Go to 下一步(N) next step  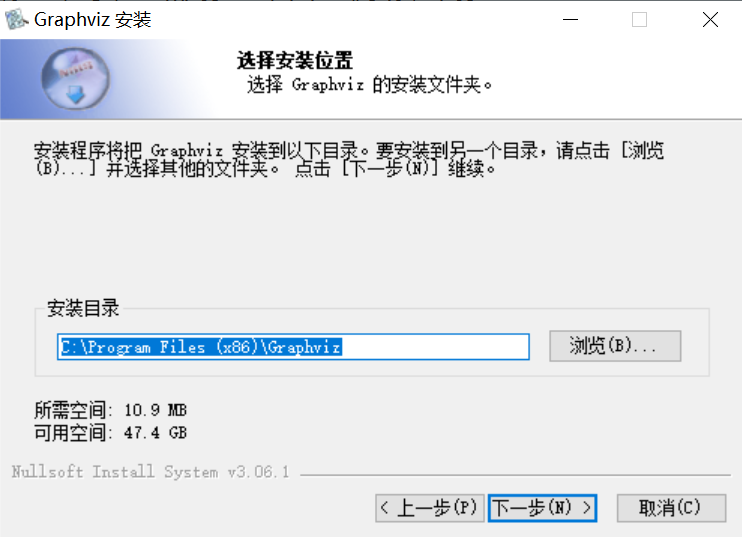[542, 508]
